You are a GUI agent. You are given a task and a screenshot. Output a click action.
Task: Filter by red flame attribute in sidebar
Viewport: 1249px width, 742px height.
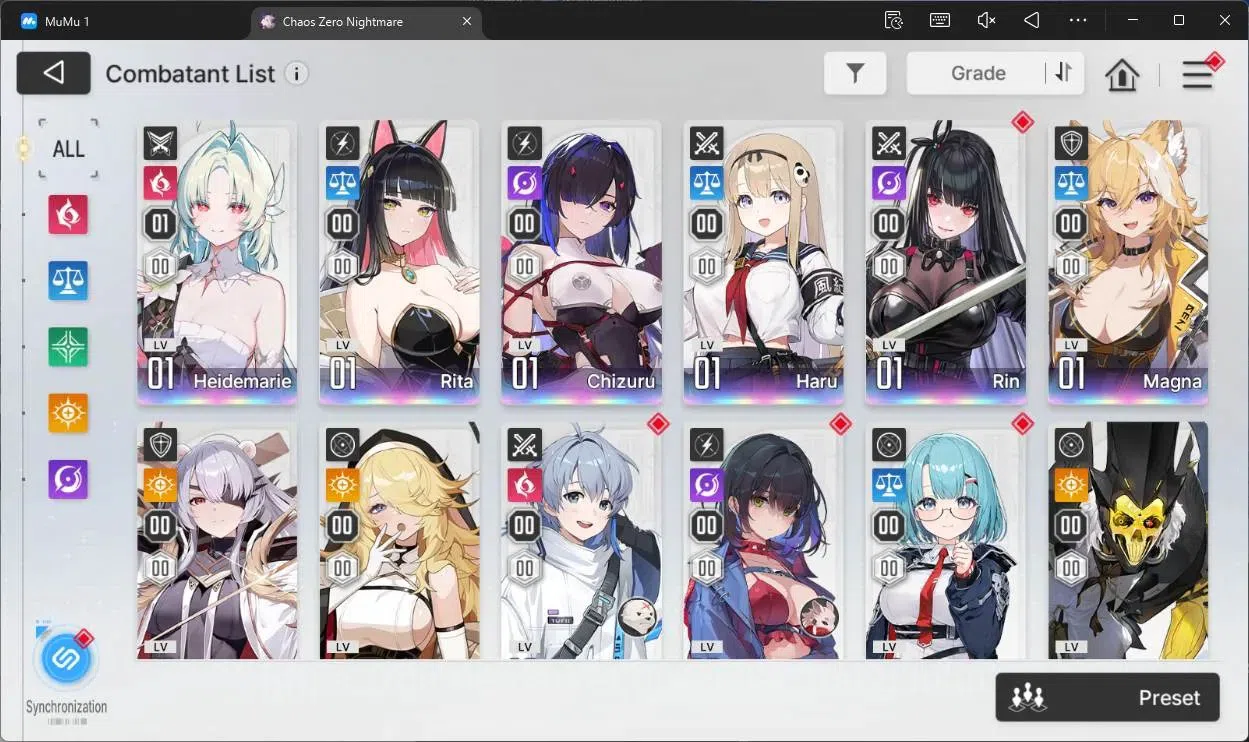pos(68,214)
